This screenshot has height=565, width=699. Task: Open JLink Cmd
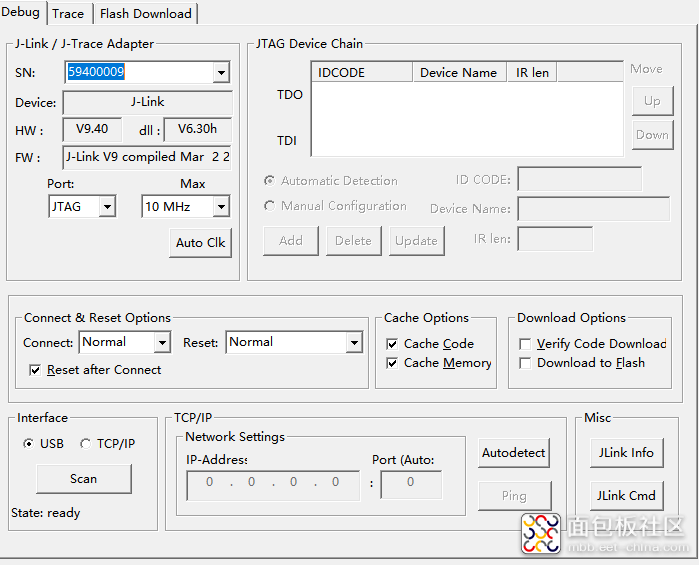pos(626,496)
